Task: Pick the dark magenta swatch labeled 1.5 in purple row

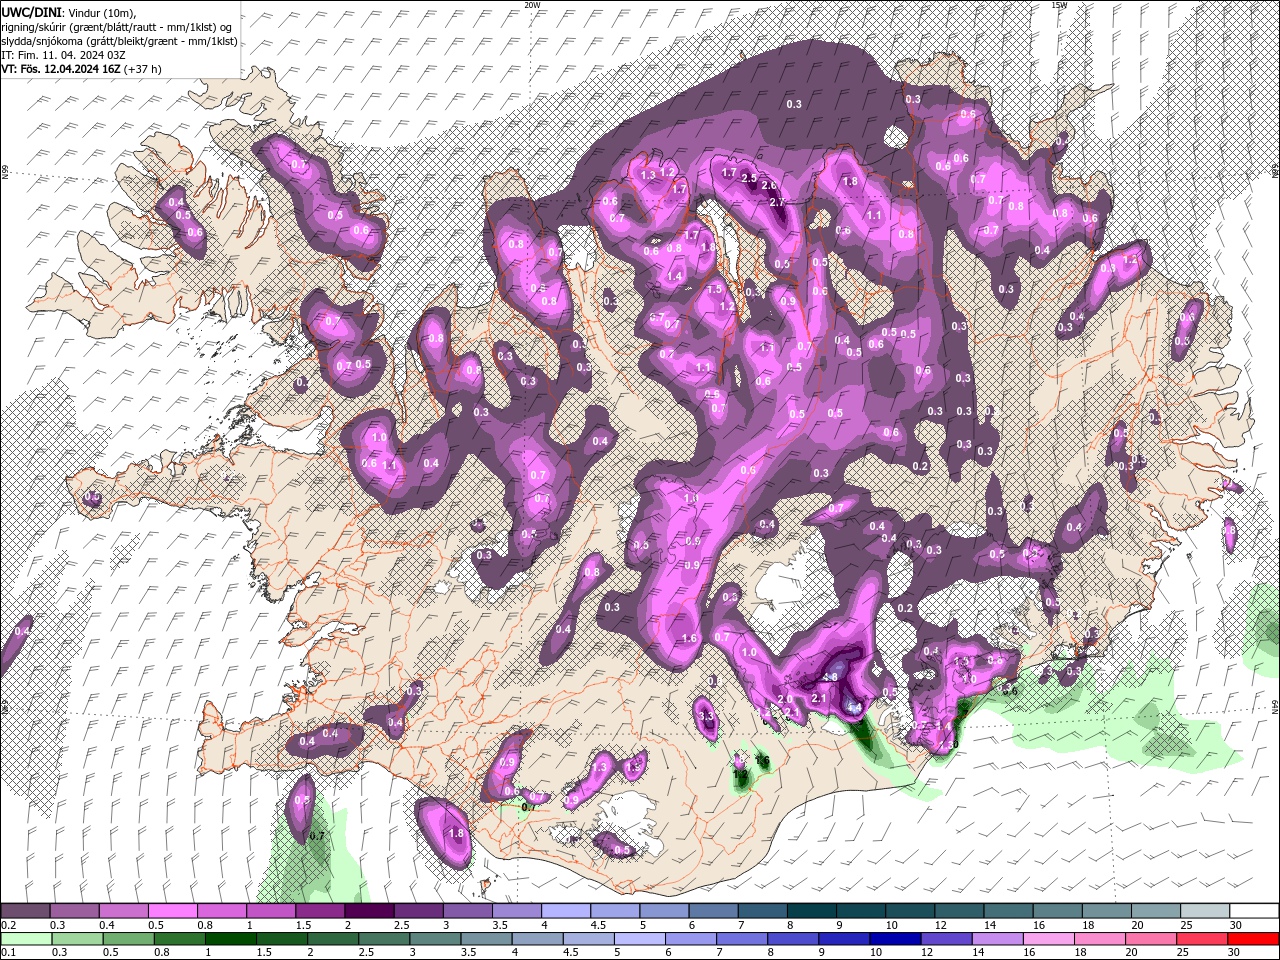Action: click(319, 911)
